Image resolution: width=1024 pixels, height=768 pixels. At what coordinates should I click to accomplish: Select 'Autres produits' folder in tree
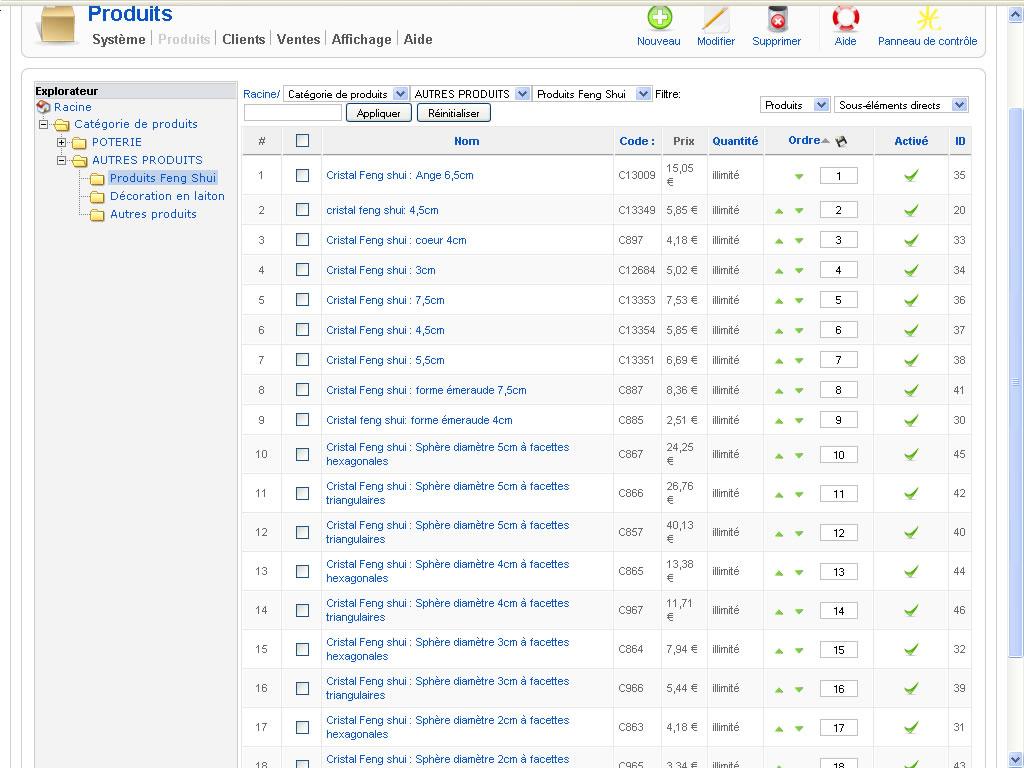pos(153,214)
